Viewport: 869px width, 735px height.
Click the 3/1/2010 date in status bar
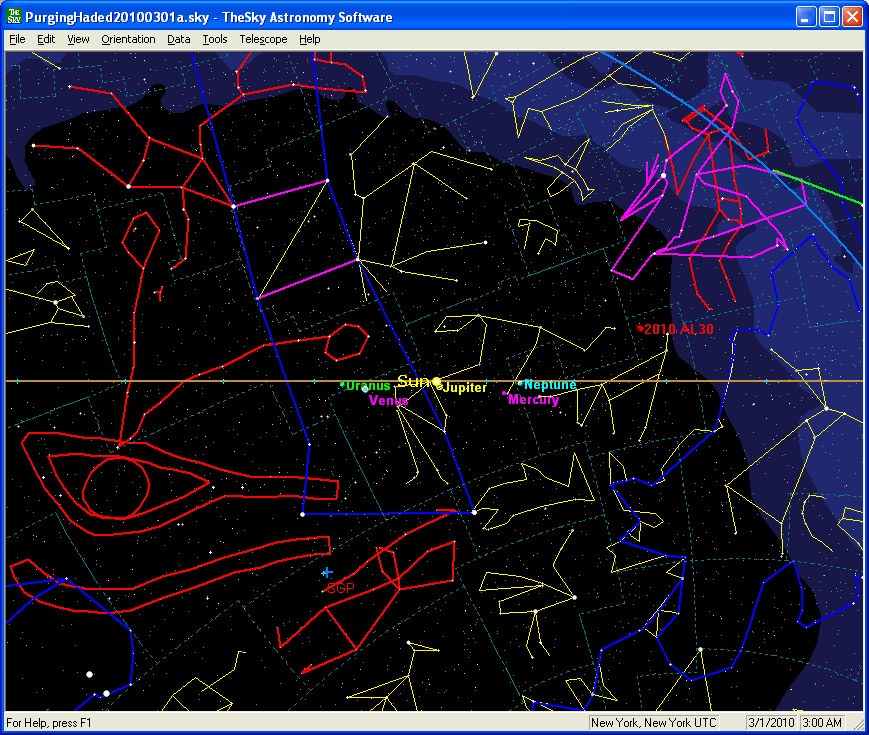[771, 723]
